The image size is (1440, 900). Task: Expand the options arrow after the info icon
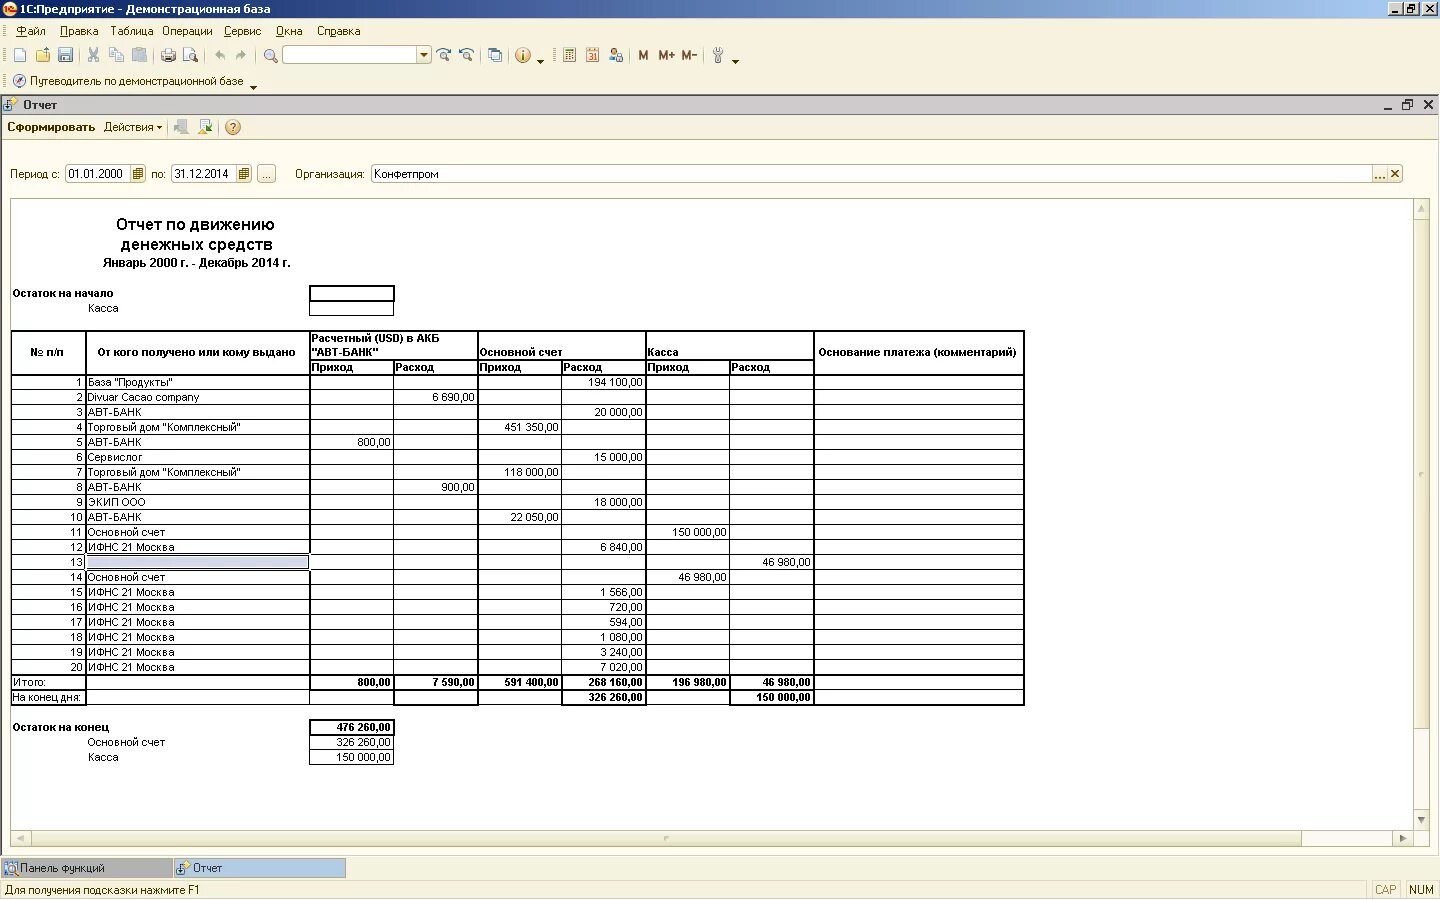tap(541, 61)
